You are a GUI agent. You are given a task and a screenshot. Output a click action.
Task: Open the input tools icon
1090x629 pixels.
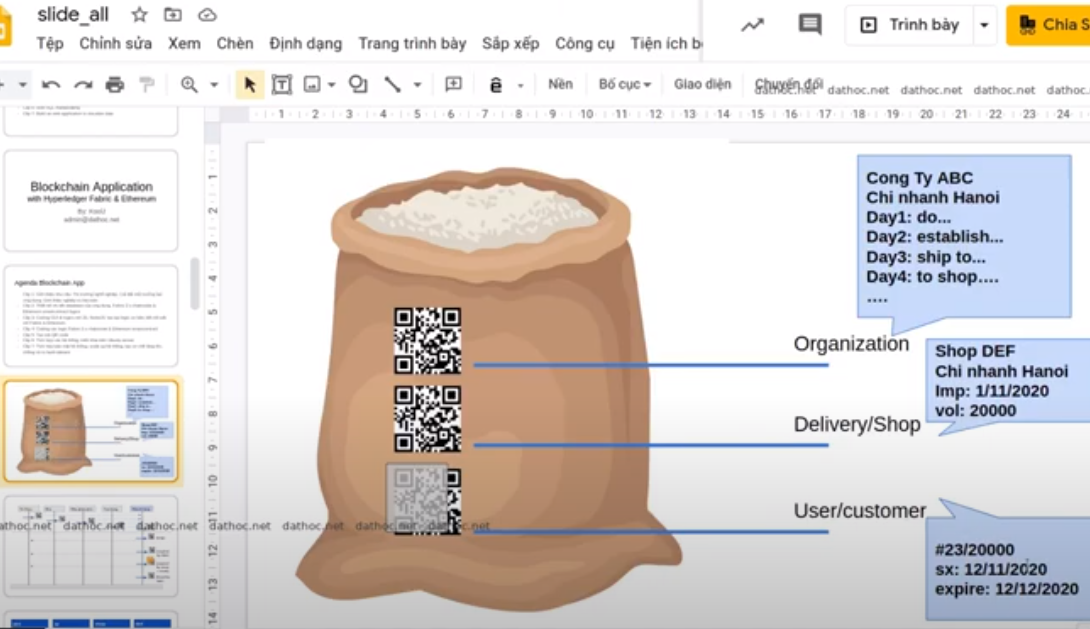[x=496, y=85]
